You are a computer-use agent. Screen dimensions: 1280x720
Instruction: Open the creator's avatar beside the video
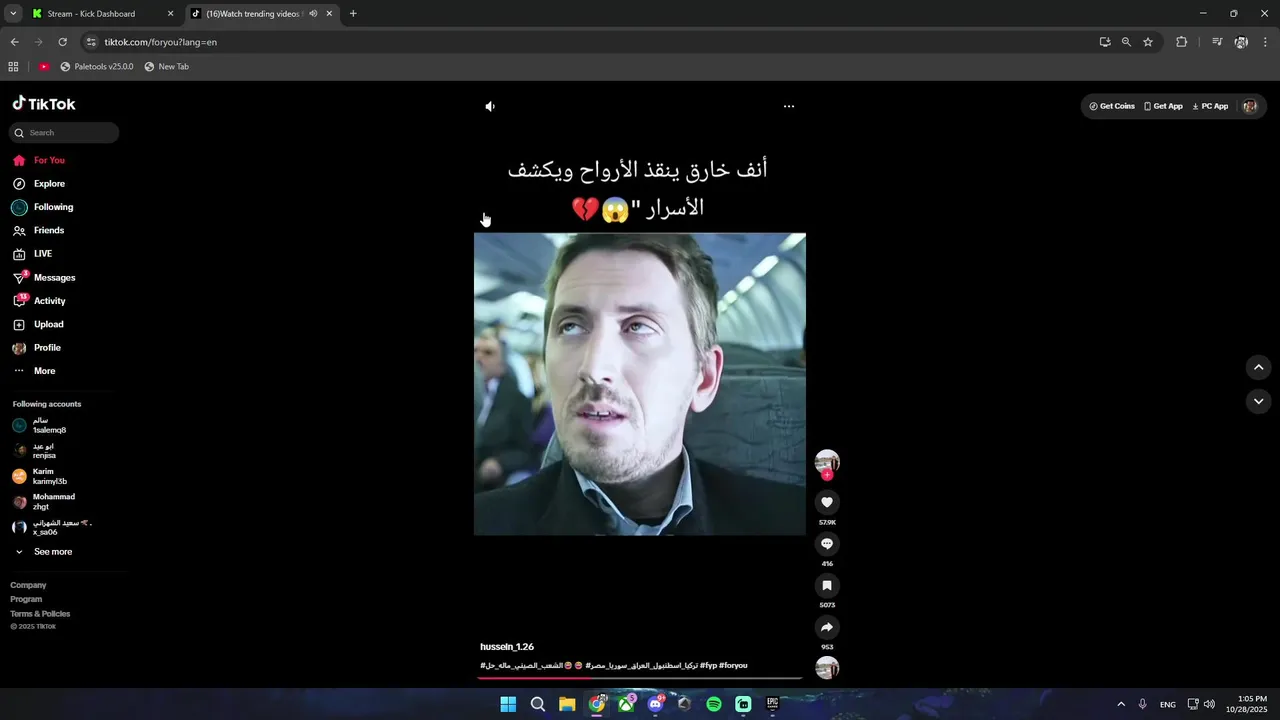(827, 461)
